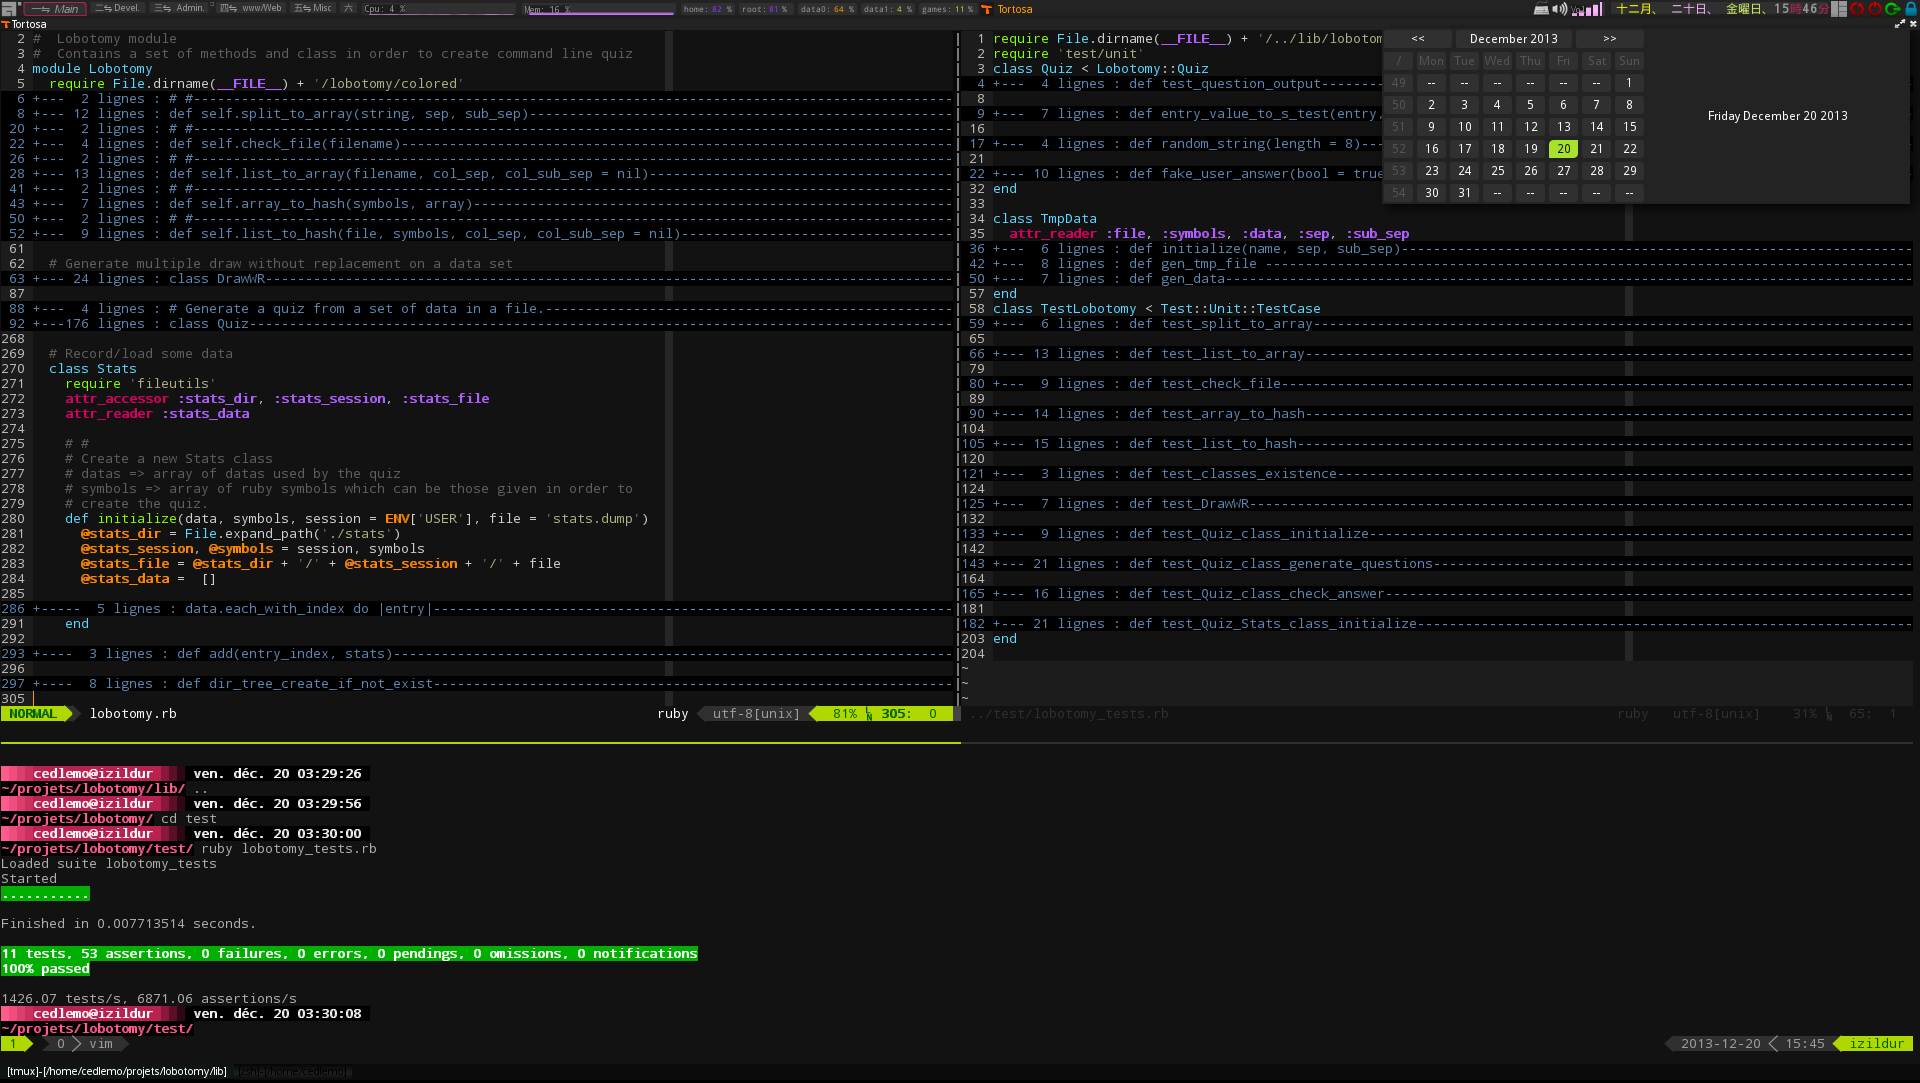The height and width of the screenshot is (1083, 1920).
Task: Select day 25 in the calendar
Action: [1497, 170]
